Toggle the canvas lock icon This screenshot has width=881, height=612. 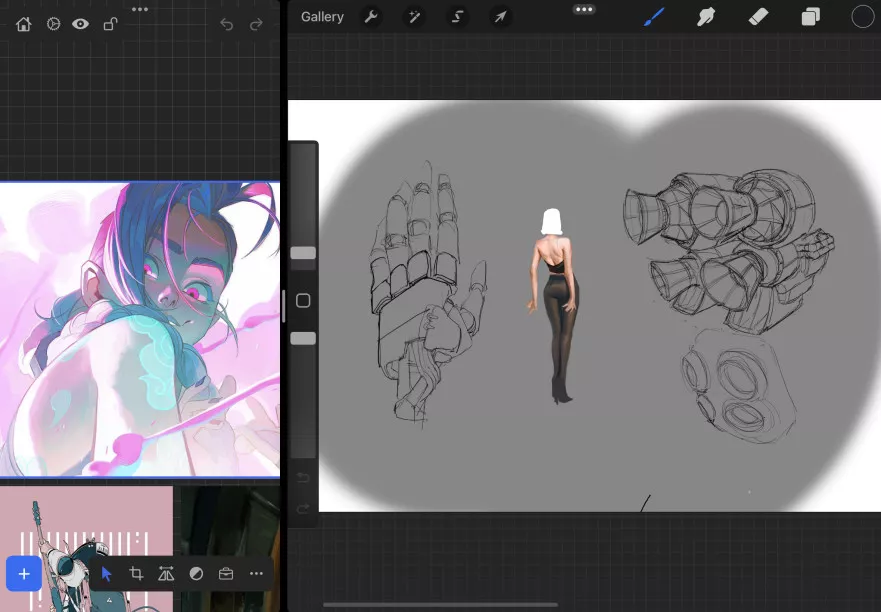[111, 24]
